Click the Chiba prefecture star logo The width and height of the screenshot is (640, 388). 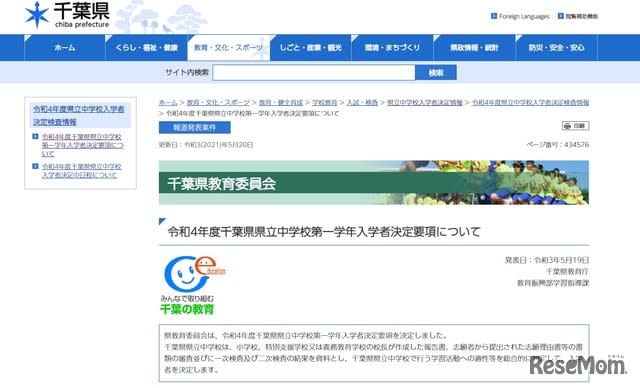[37, 15]
